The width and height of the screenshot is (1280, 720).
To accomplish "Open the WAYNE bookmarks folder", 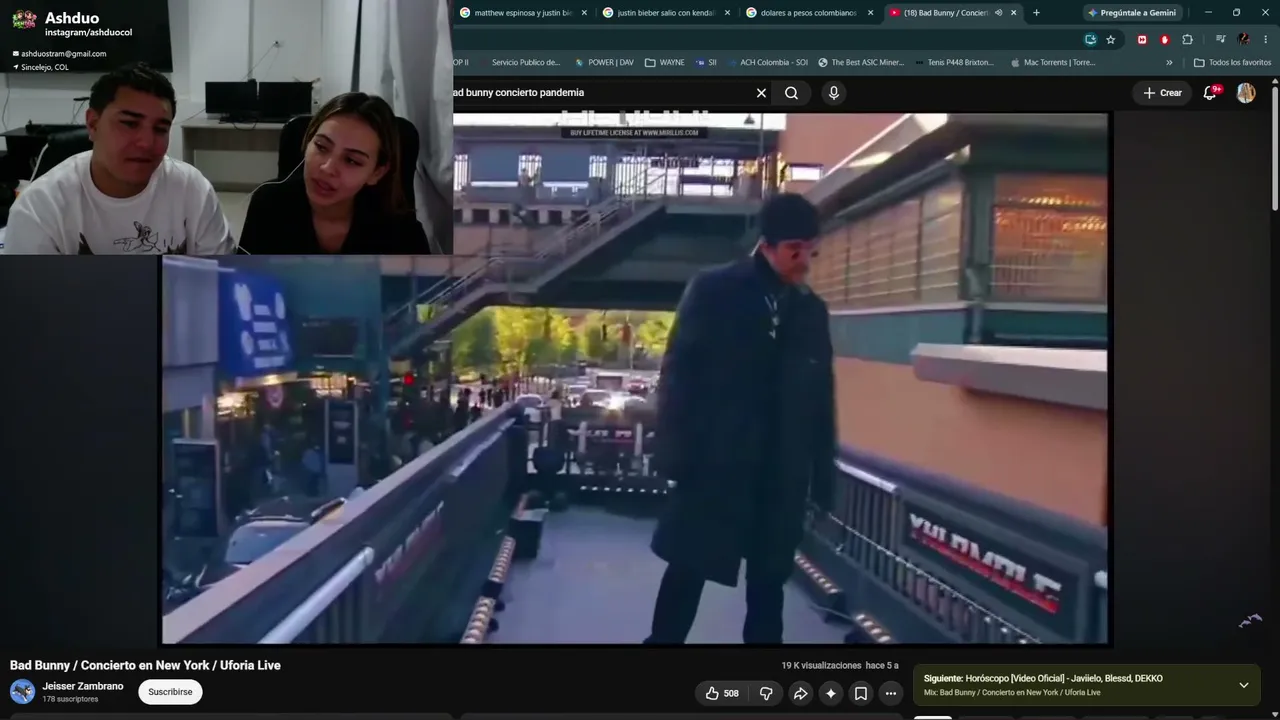I will coord(665,62).
